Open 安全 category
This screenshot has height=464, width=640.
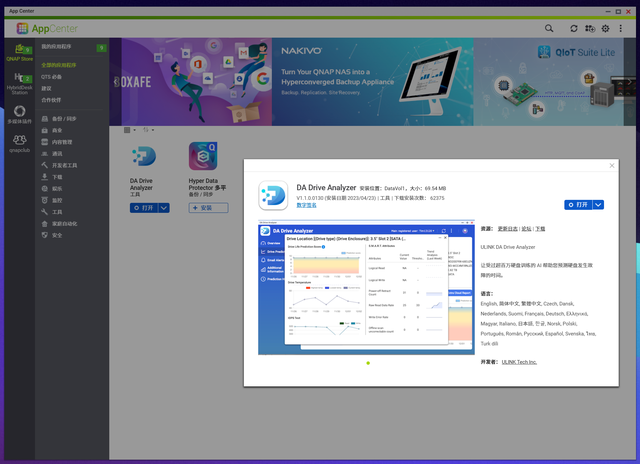[51, 235]
